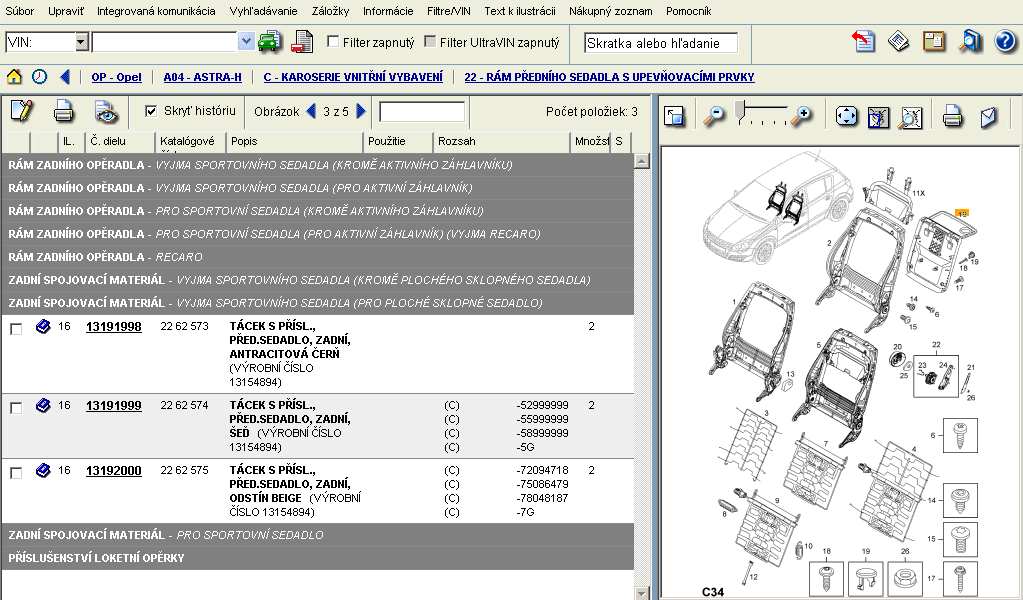The image size is (1023, 600).
Task: Expand the VIN input combo box arrow
Action: (x=246, y=42)
